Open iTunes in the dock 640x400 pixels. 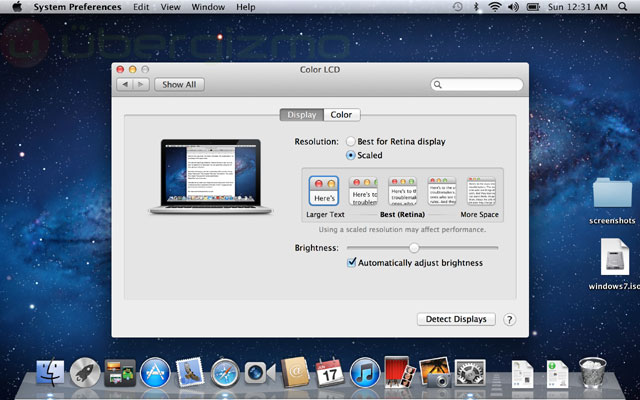[x=365, y=373]
